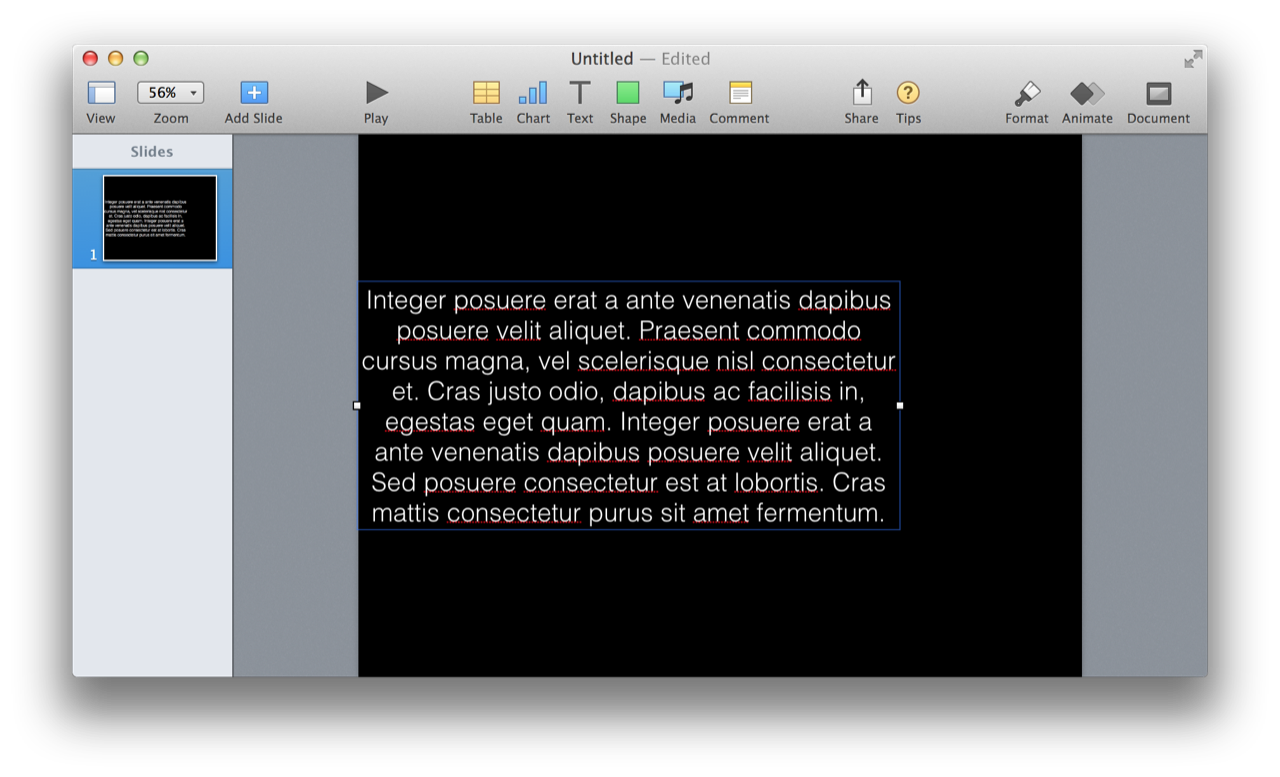Image resolution: width=1280 pixels, height=777 pixels.
Task: Insert a table
Action: [486, 93]
